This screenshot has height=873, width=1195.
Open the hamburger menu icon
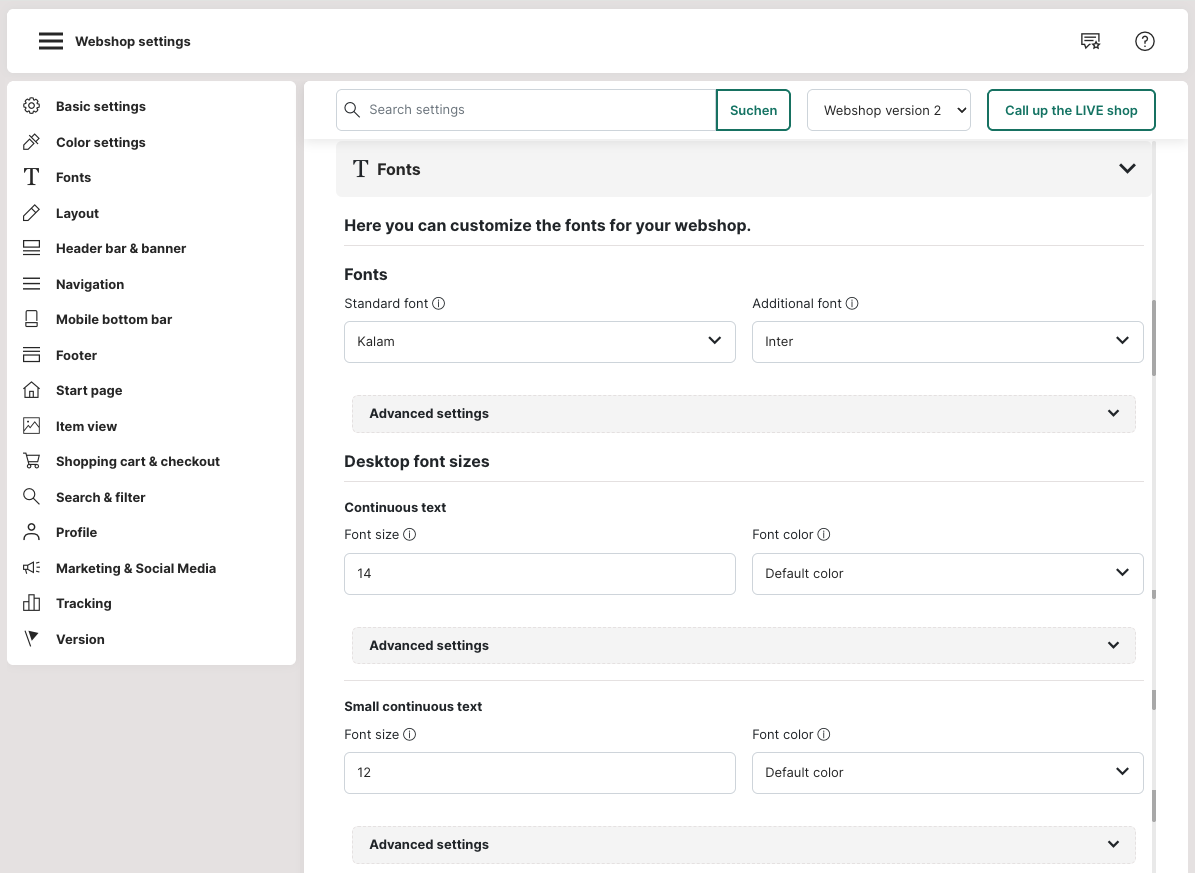pyautogui.click(x=51, y=41)
